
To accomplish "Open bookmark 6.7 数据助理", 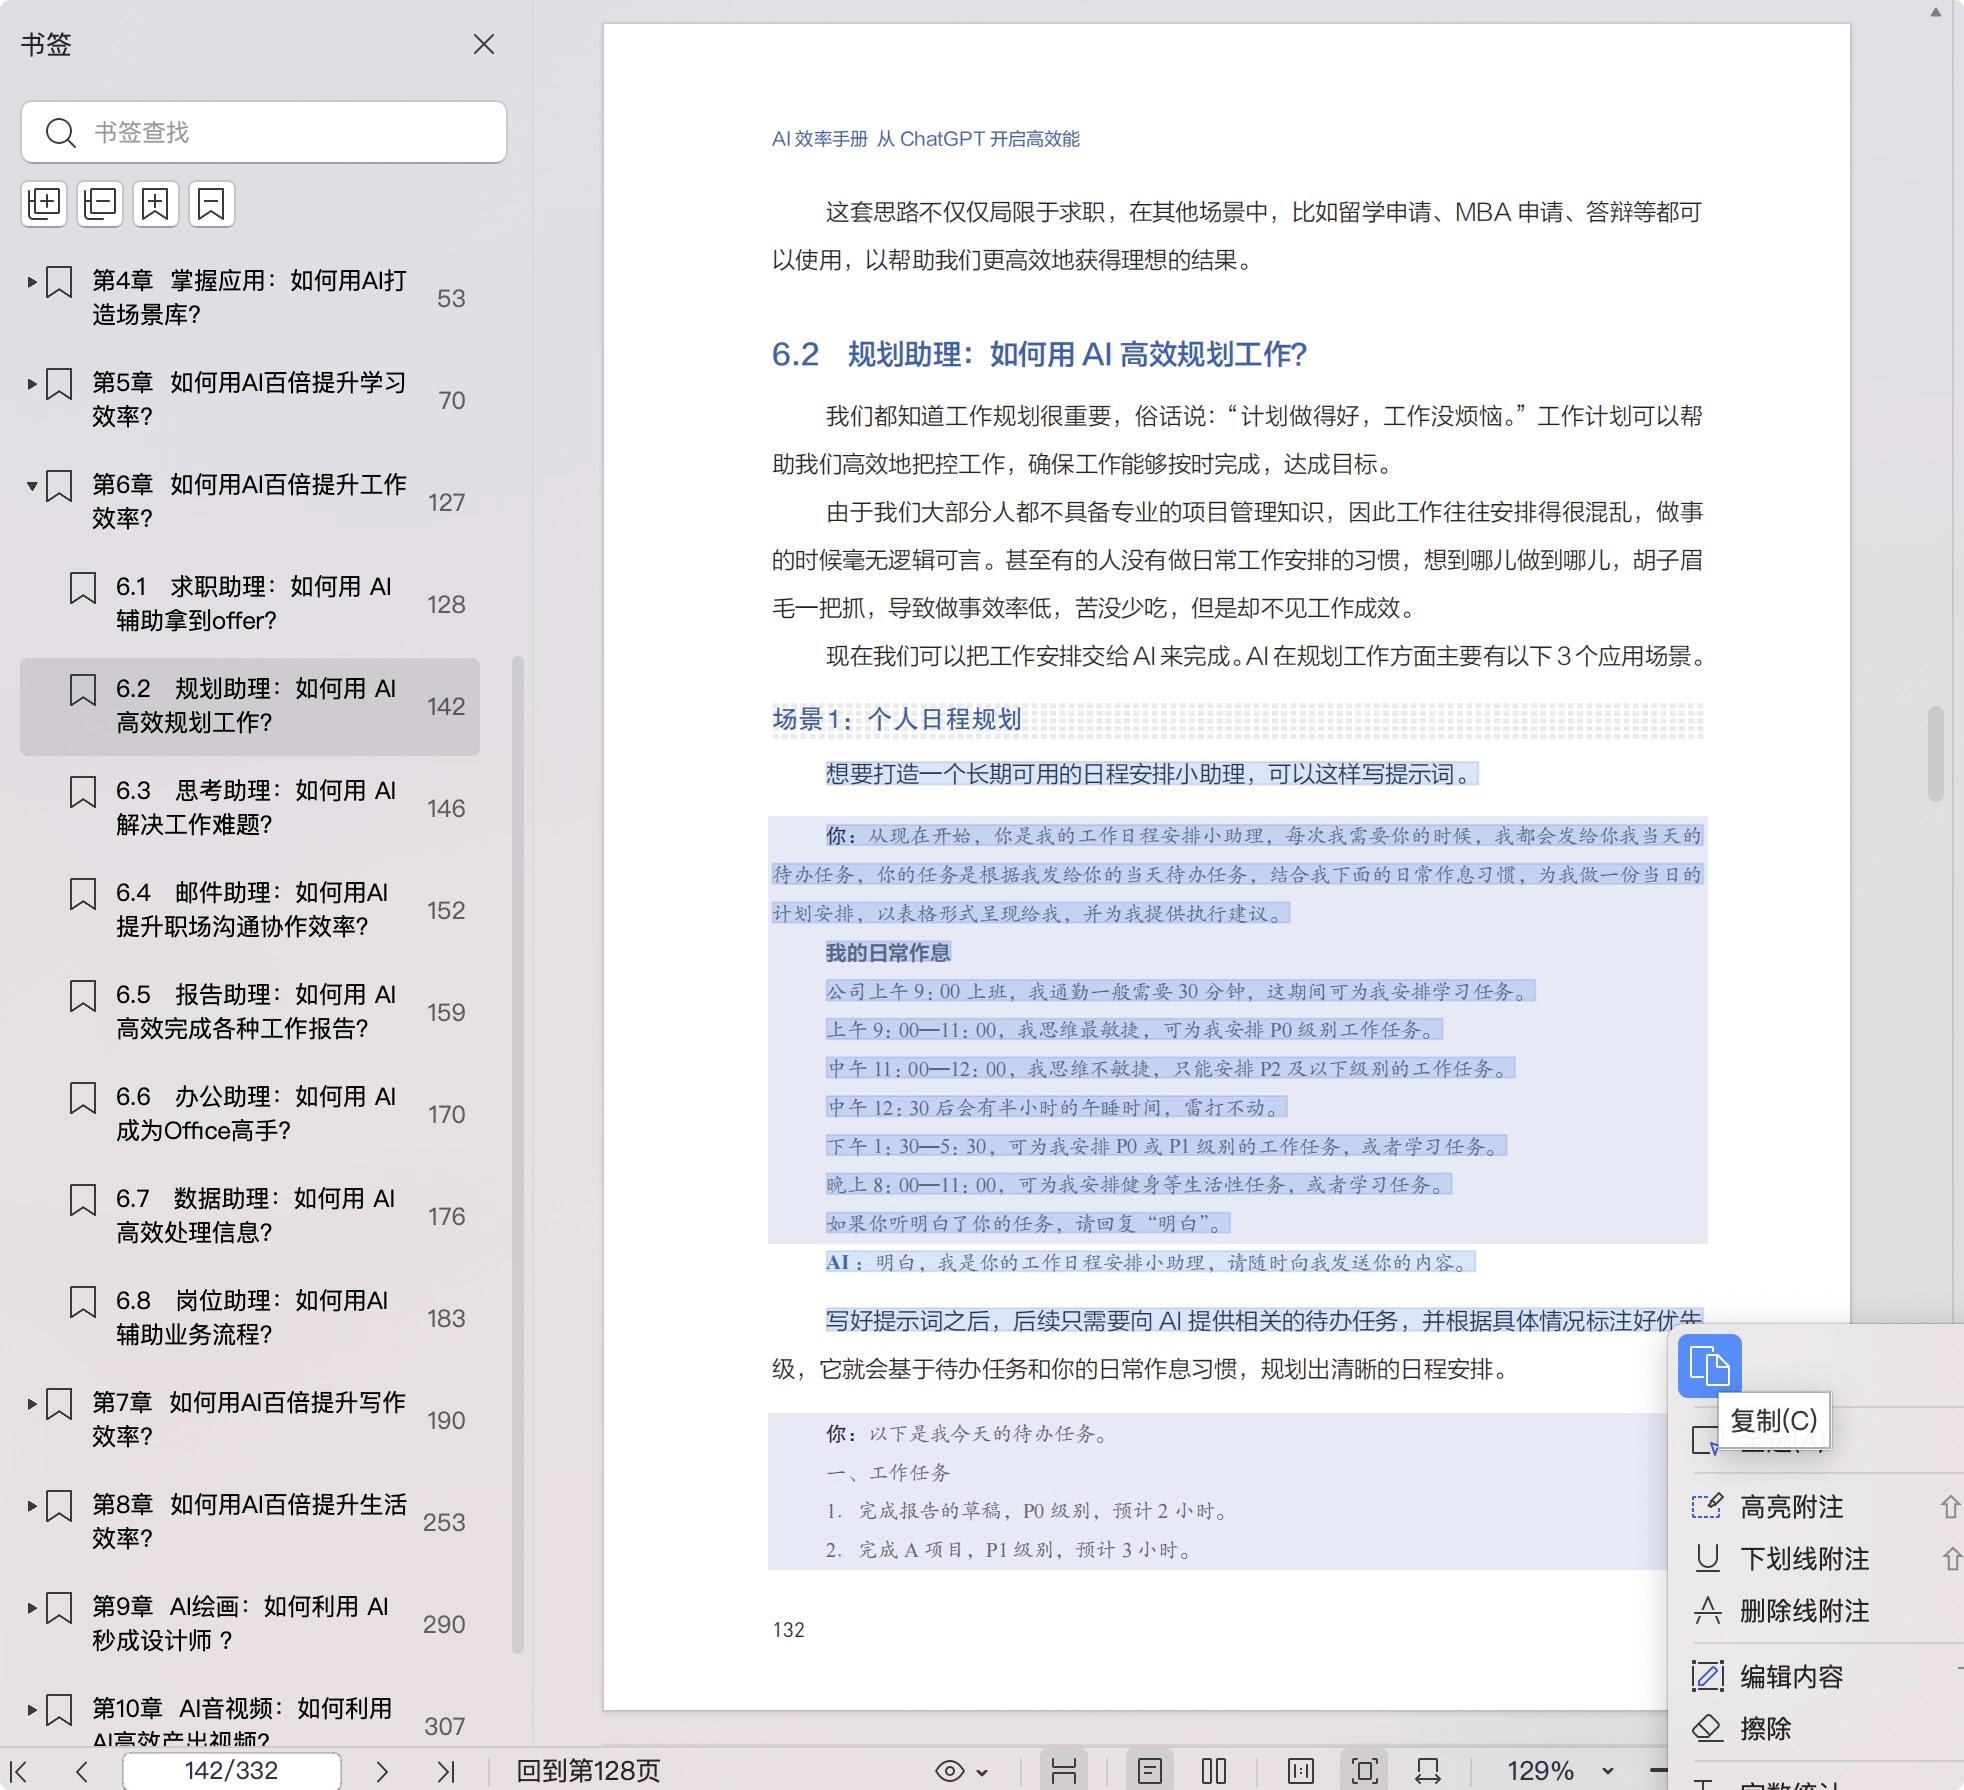I will (250, 1216).
